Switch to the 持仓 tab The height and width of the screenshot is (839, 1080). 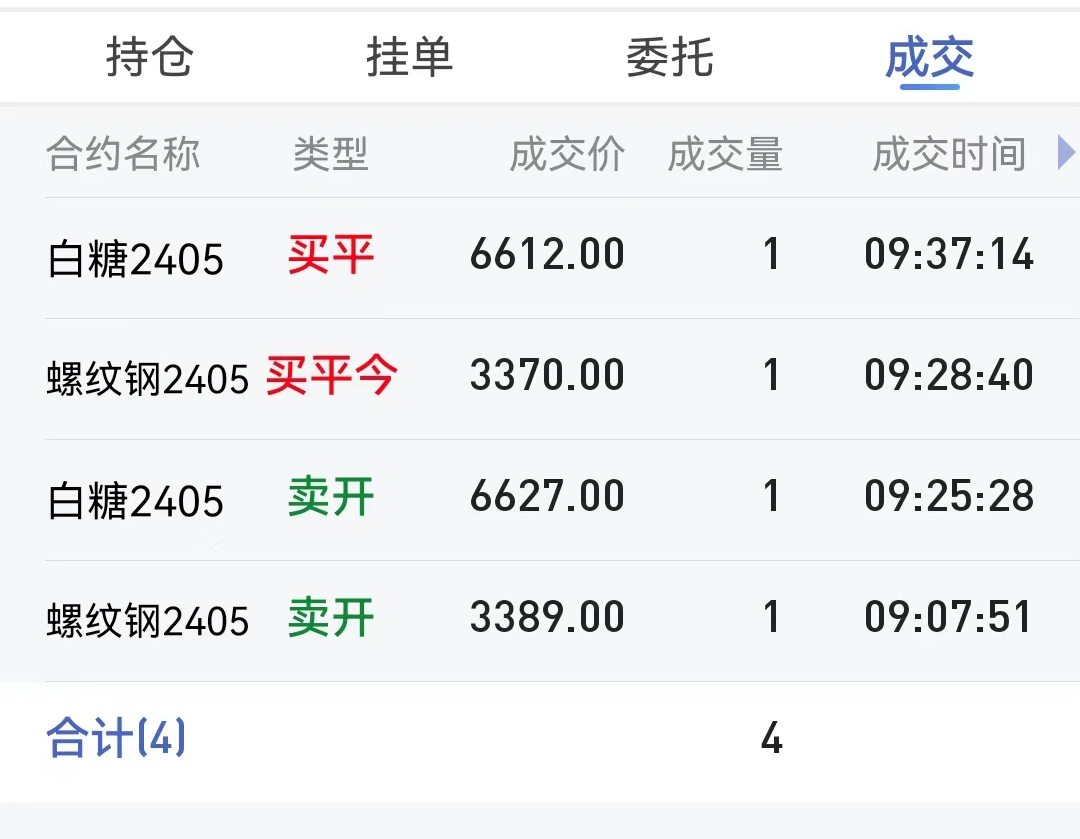pos(149,57)
